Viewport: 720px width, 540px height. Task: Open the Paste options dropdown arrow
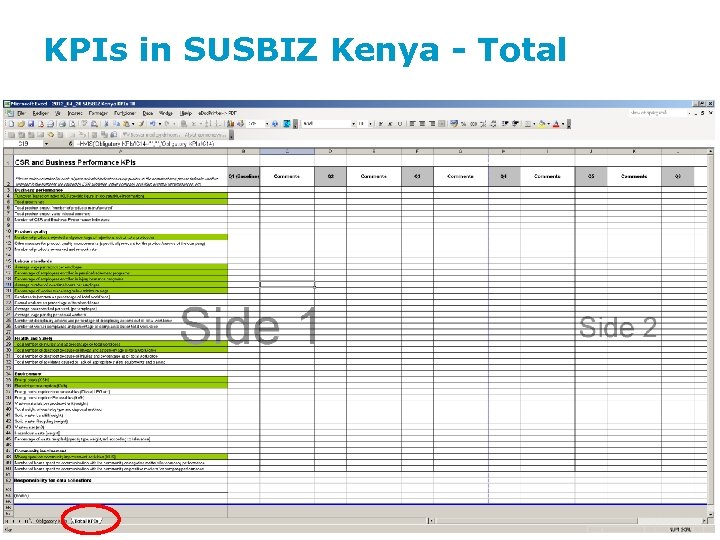133,124
